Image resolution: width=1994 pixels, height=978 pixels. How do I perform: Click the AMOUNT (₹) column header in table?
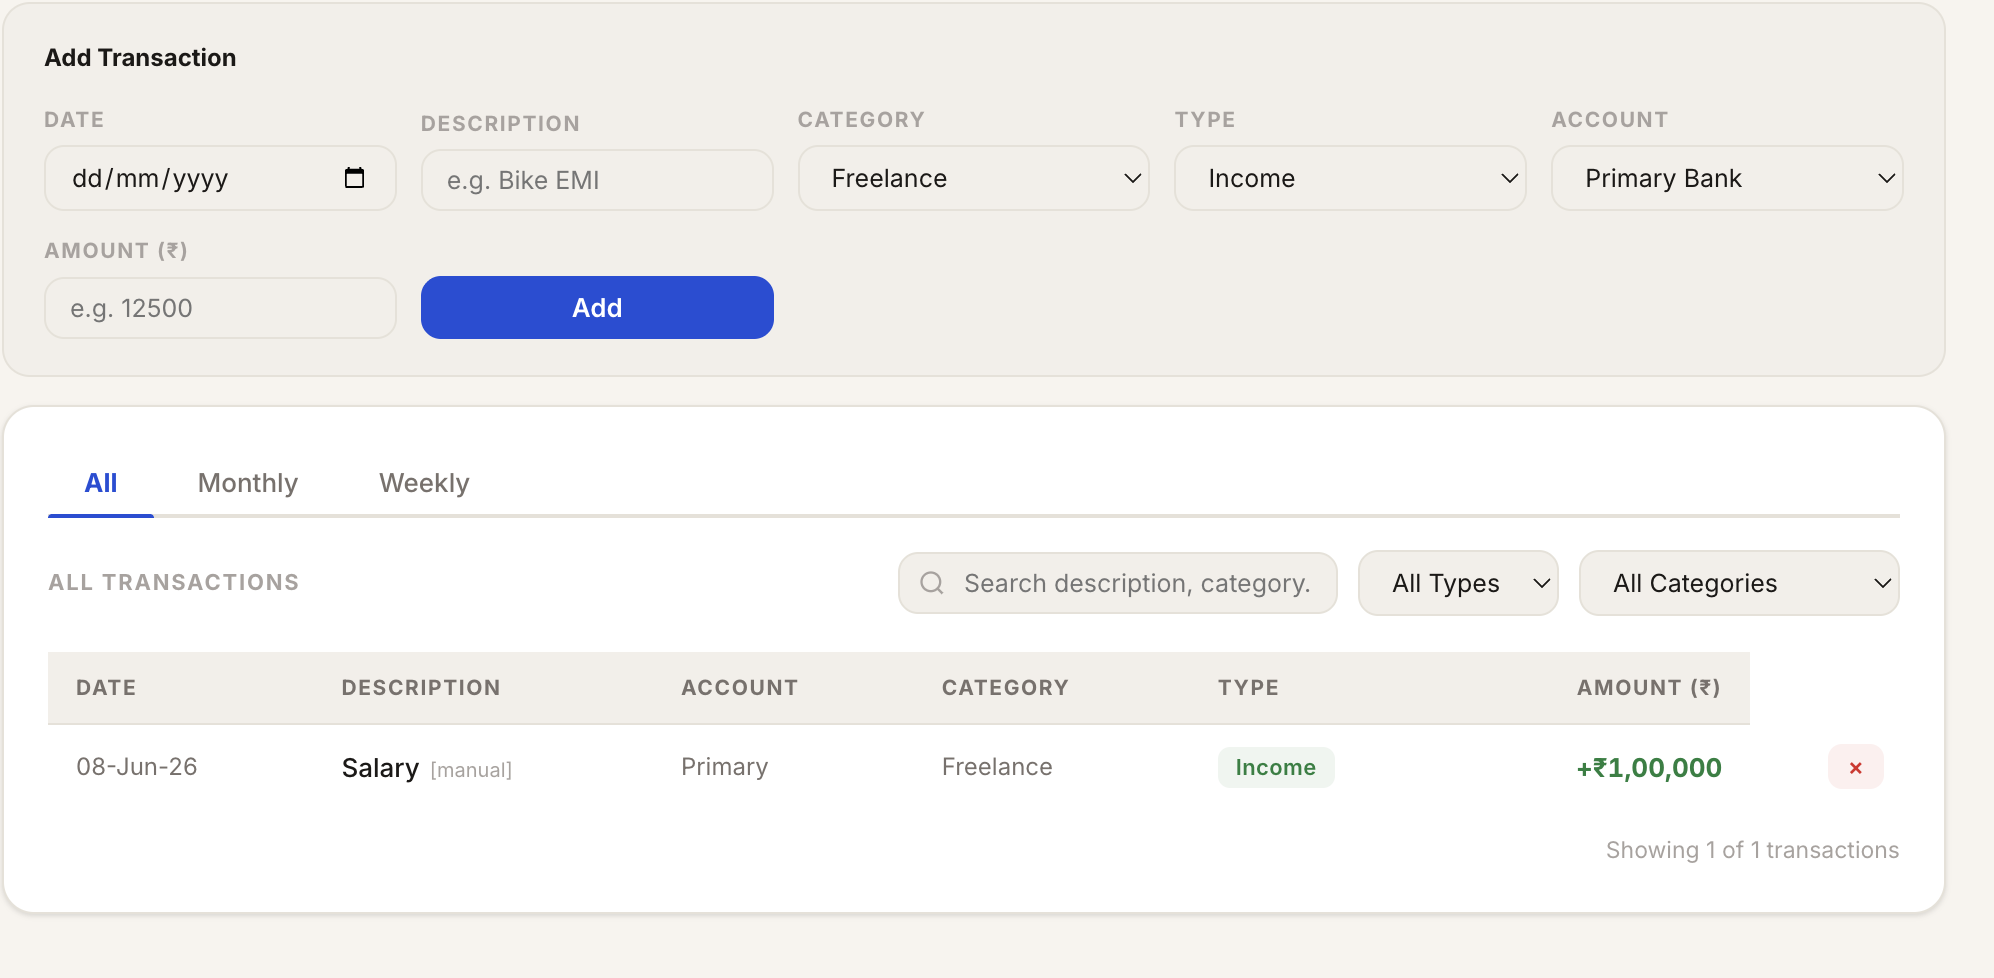click(x=1649, y=688)
